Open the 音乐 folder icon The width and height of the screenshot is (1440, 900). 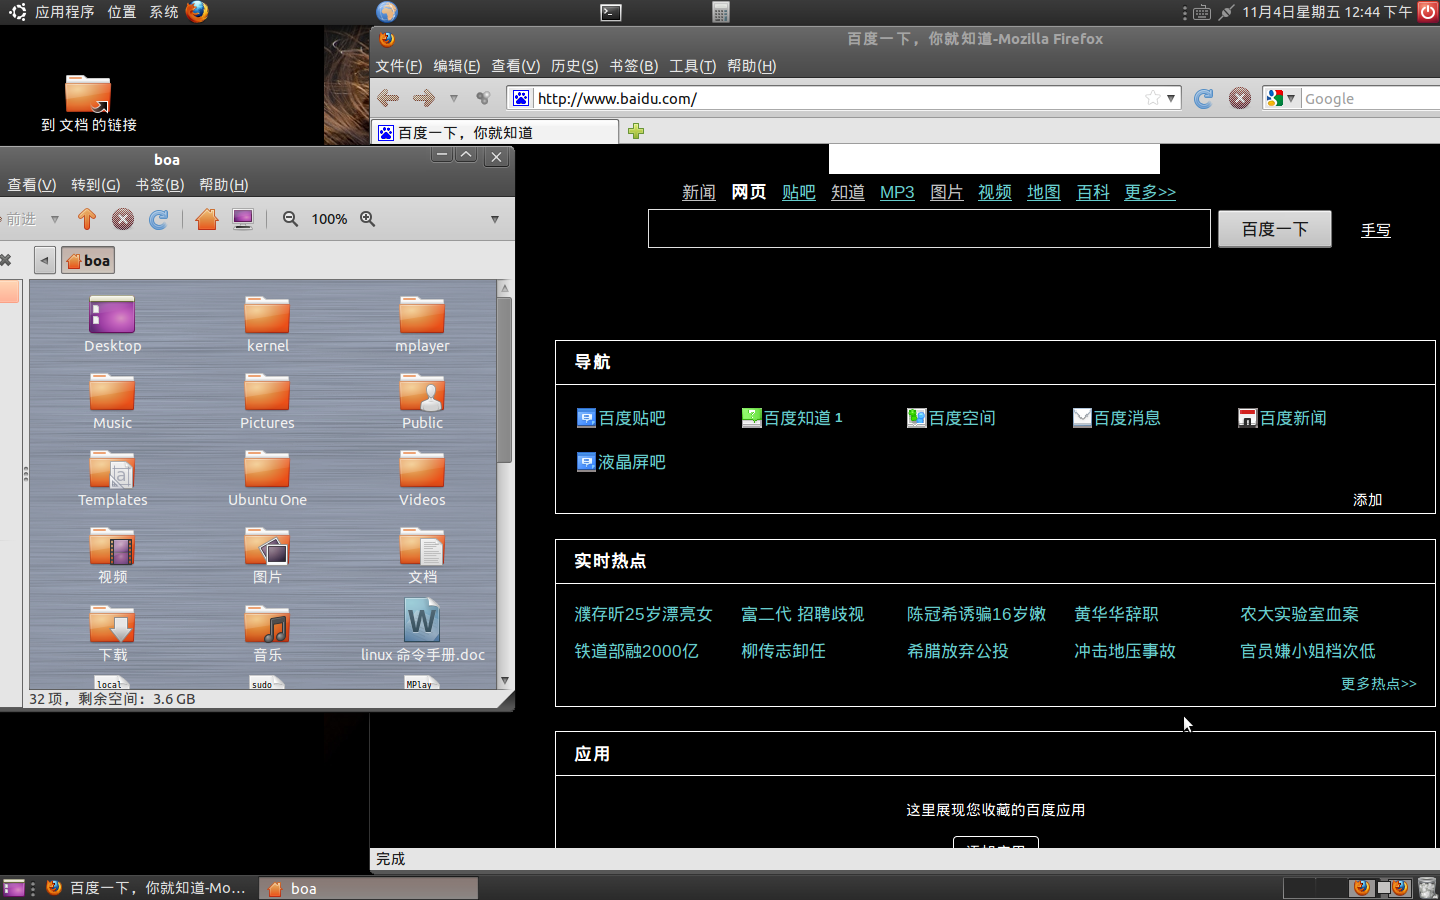point(267,625)
